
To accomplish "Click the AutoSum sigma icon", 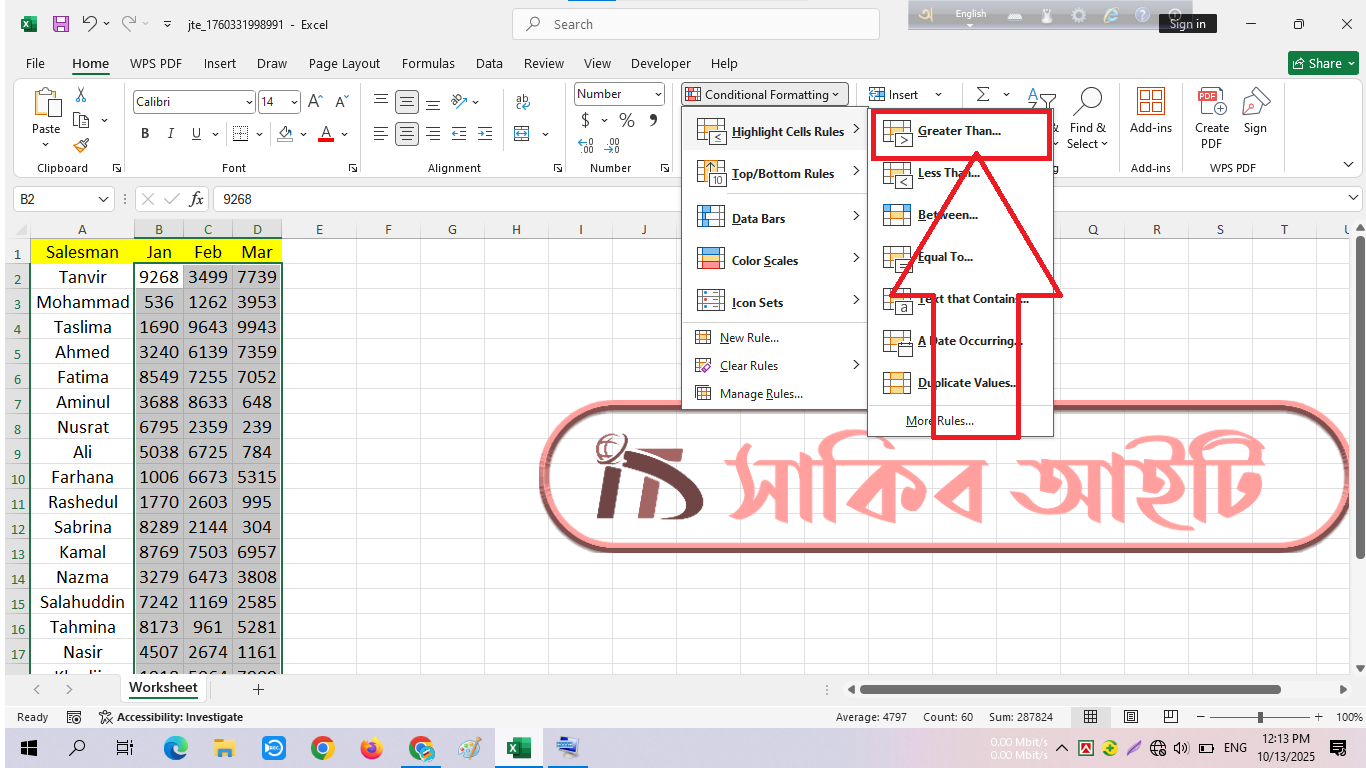I will point(983,94).
